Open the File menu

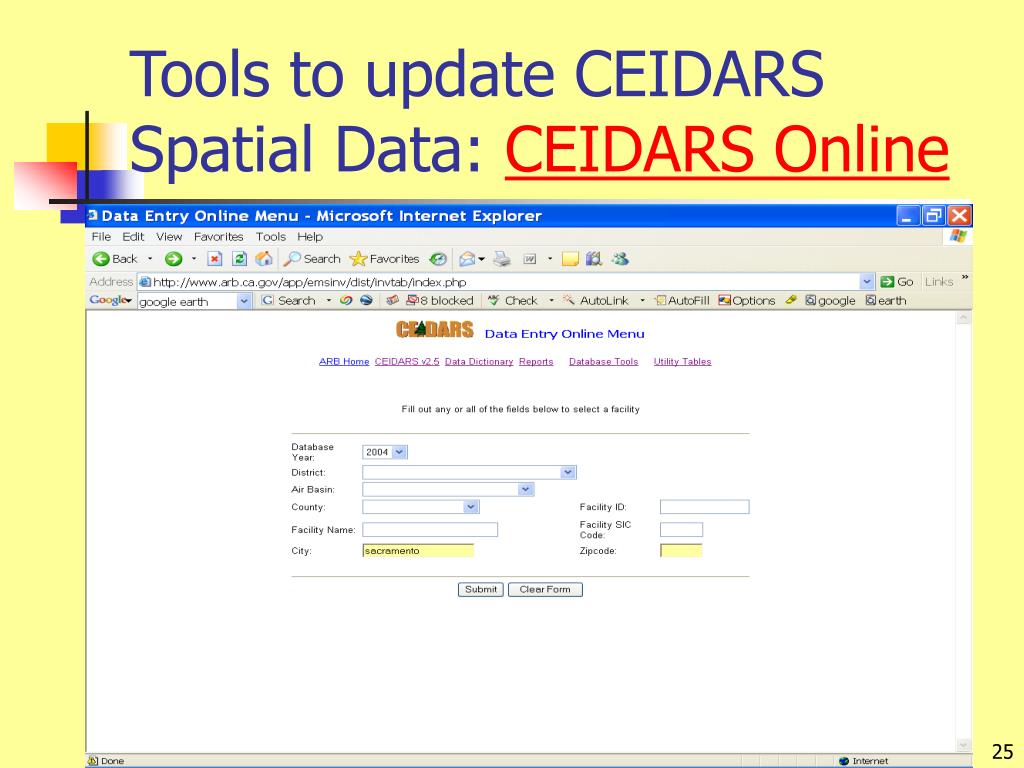pos(101,236)
